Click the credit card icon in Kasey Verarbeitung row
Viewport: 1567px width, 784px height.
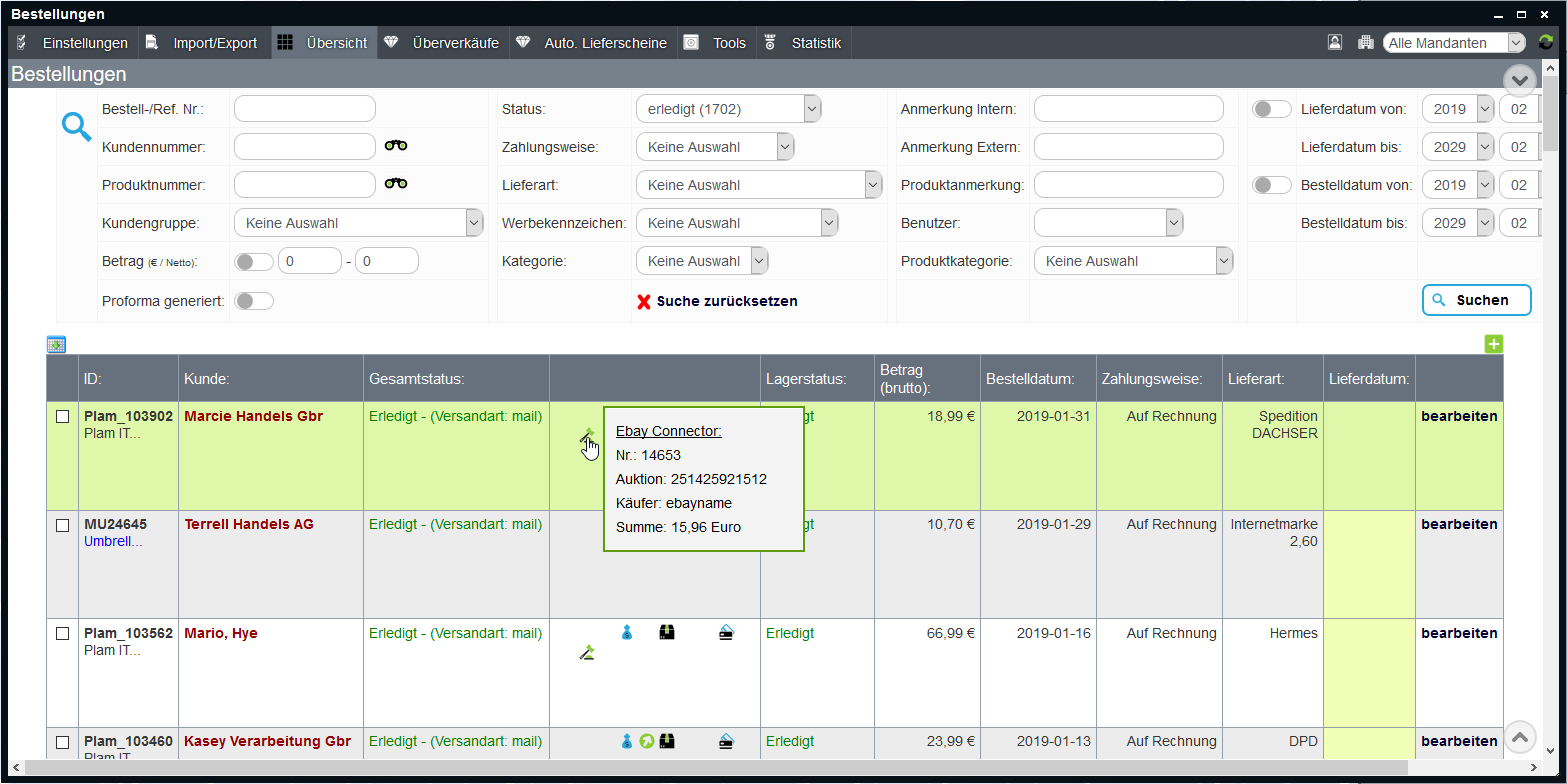click(x=726, y=741)
